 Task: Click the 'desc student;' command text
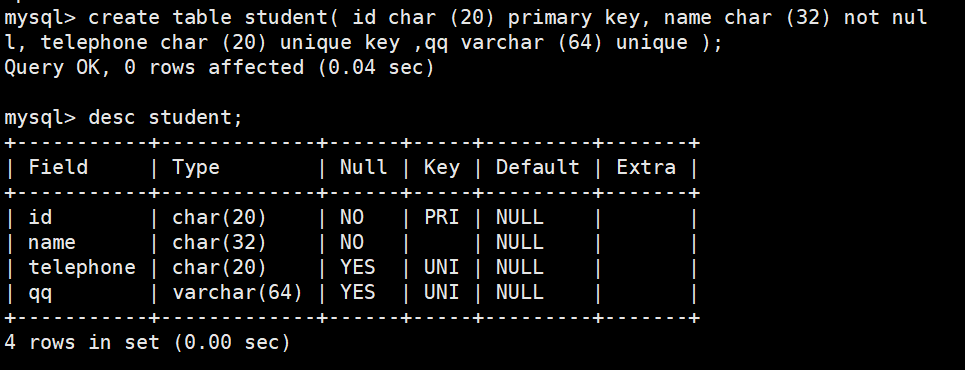(x=166, y=117)
